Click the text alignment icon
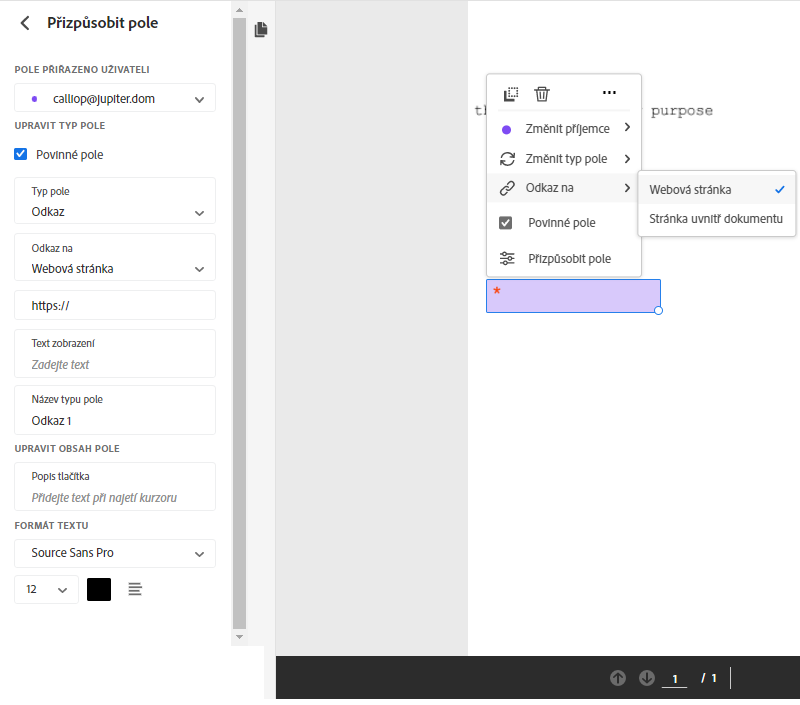Viewport: 800px width, 705px height. point(135,590)
